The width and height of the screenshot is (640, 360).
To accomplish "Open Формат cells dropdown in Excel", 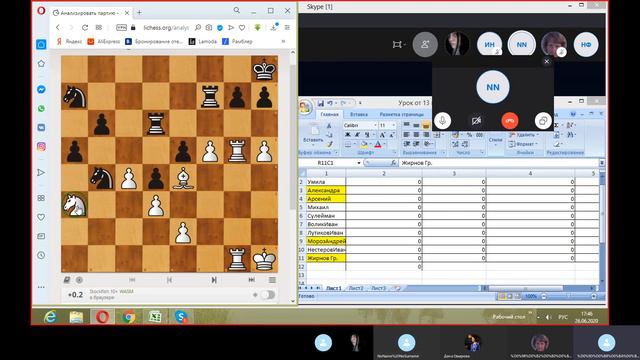I will point(524,144).
